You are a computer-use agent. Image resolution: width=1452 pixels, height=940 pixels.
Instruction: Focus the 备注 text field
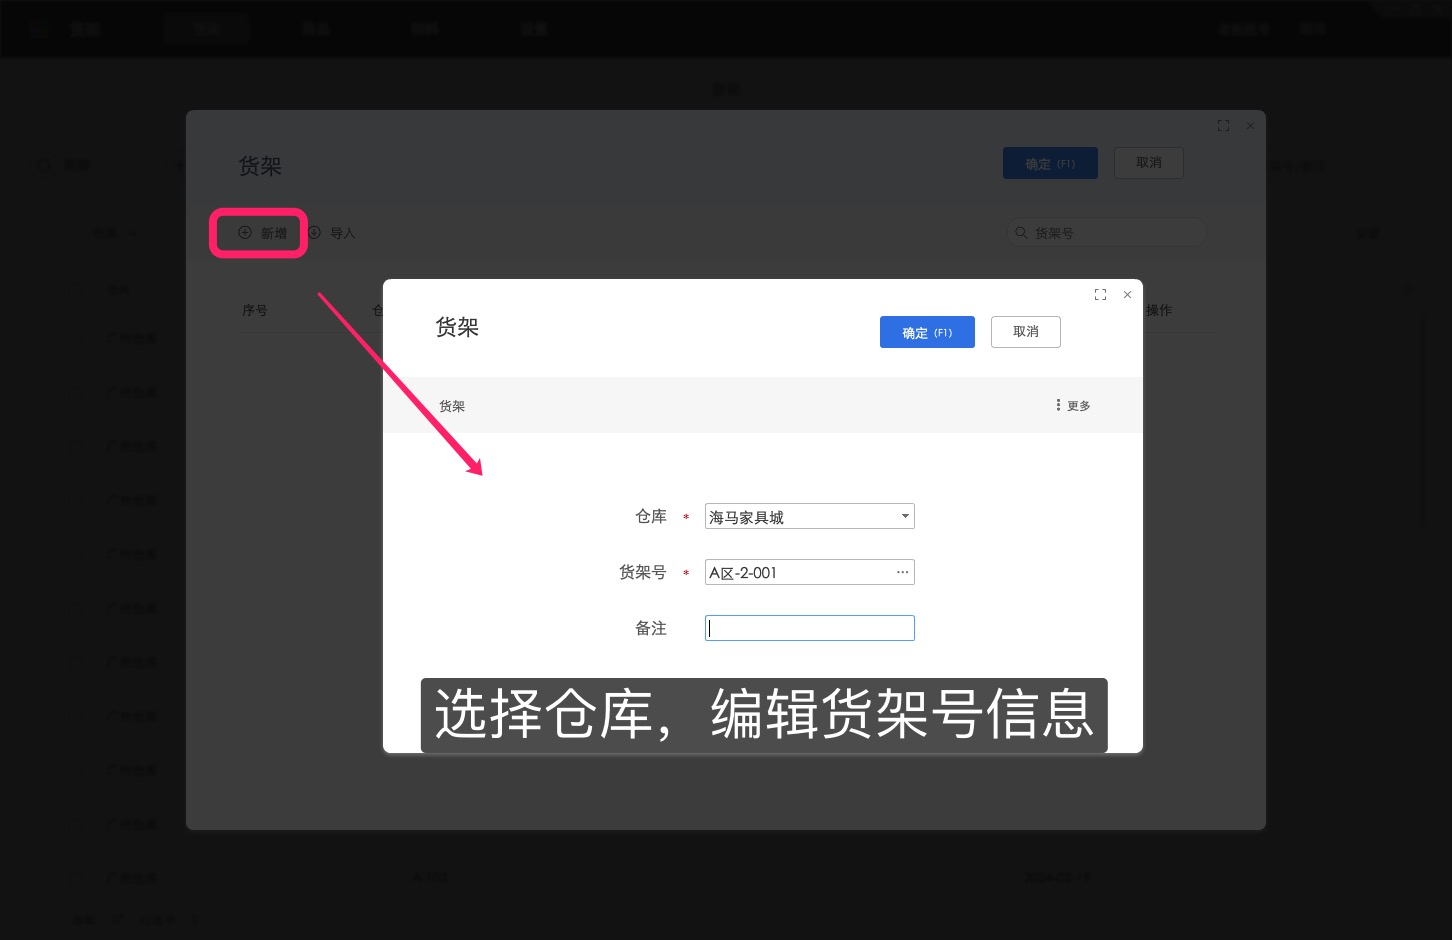click(x=809, y=628)
